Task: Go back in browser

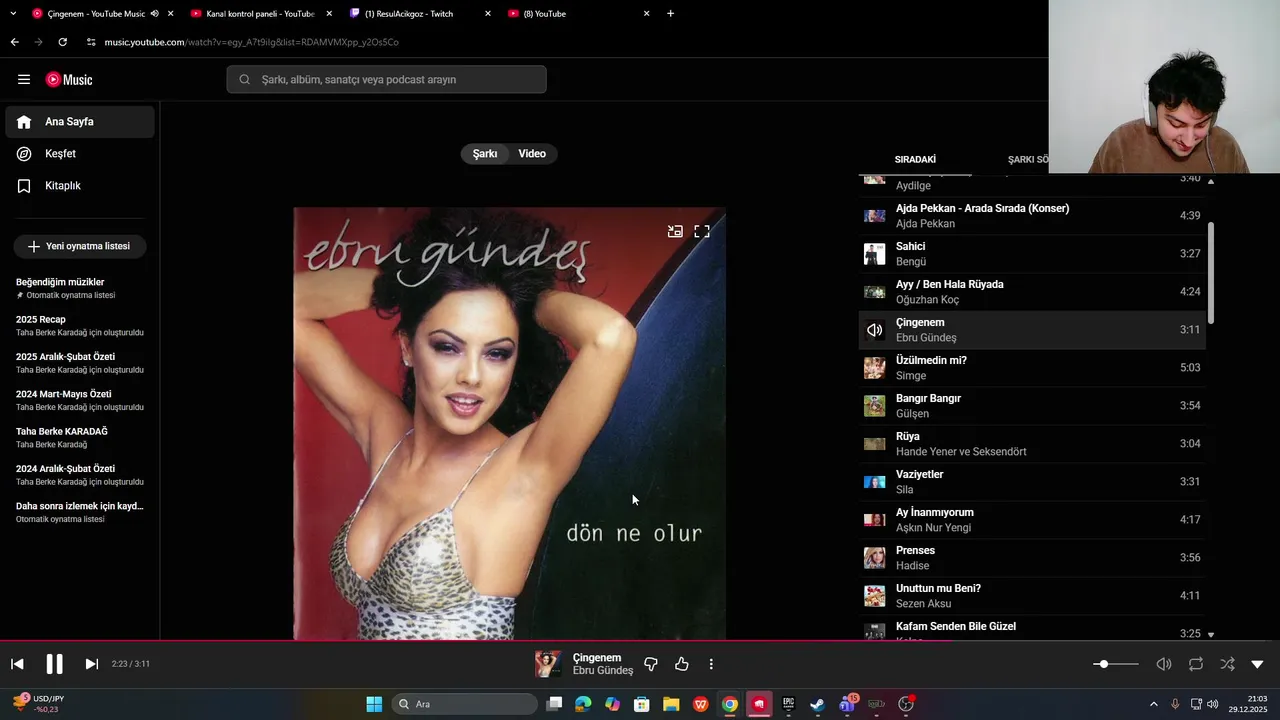Action: click(14, 42)
